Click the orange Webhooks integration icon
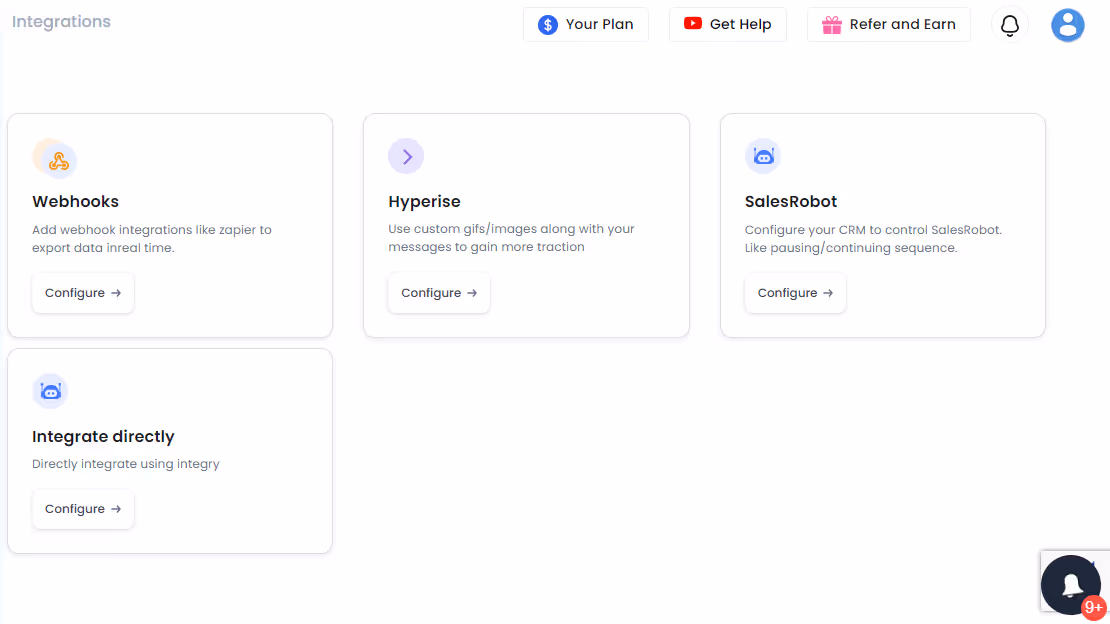The height and width of the screenshot is (624, 1110). tap(56, 157)
